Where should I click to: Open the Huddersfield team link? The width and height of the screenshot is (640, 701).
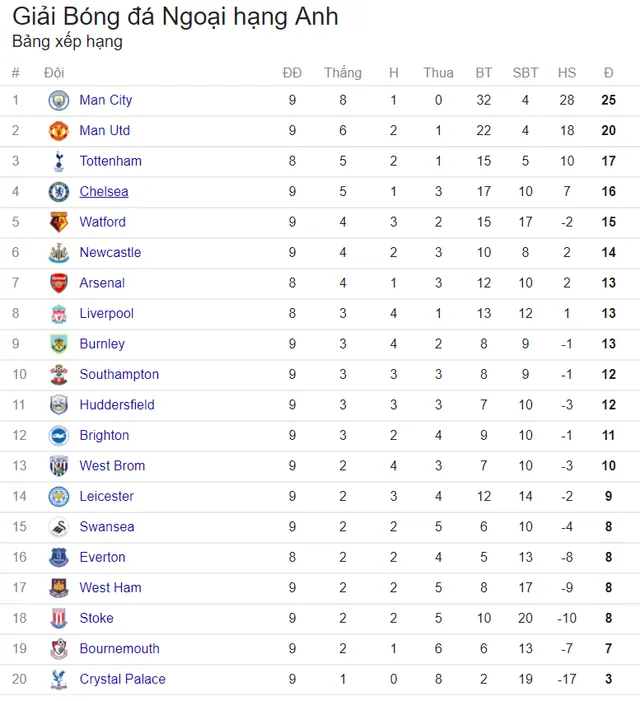pos(117,405)
